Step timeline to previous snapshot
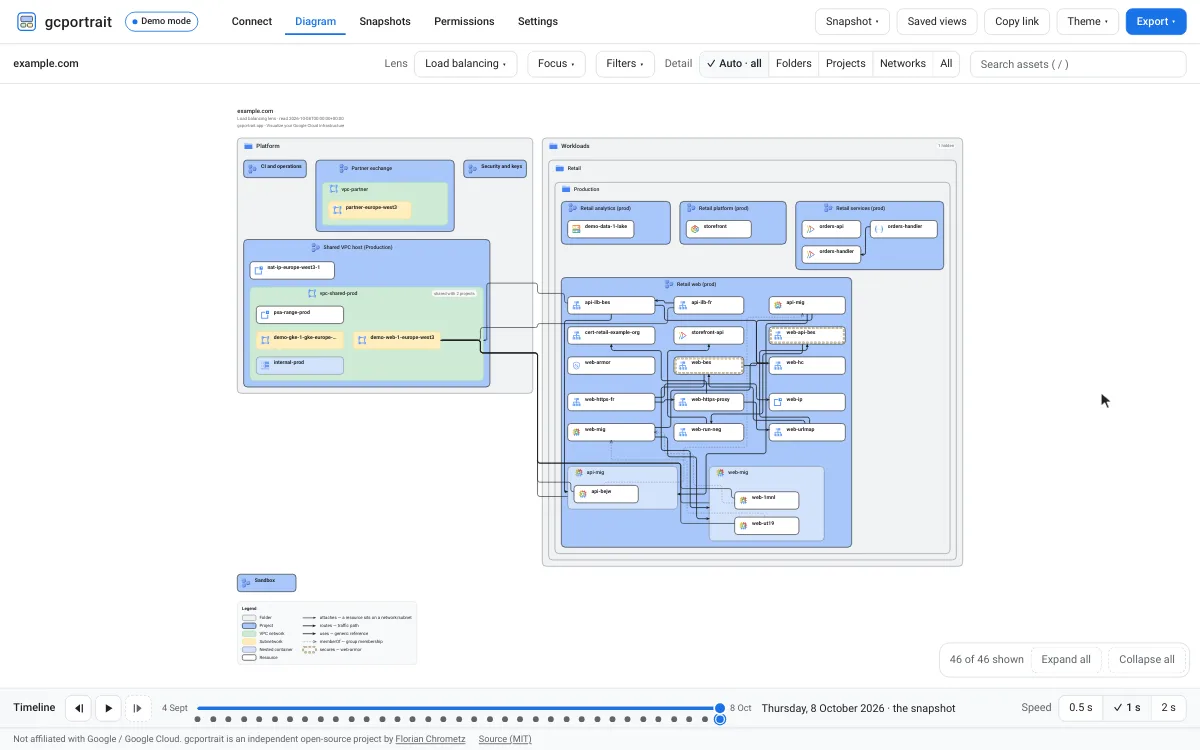 (x=79, y=708)
